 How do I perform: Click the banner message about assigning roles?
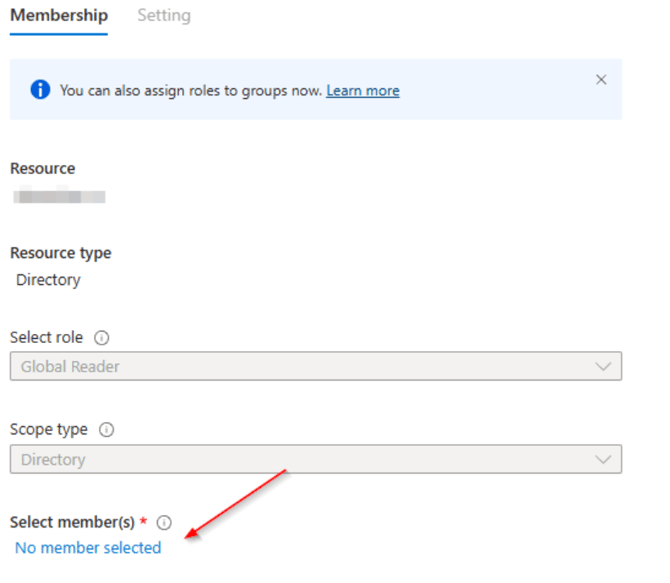(x=190, y=91)
